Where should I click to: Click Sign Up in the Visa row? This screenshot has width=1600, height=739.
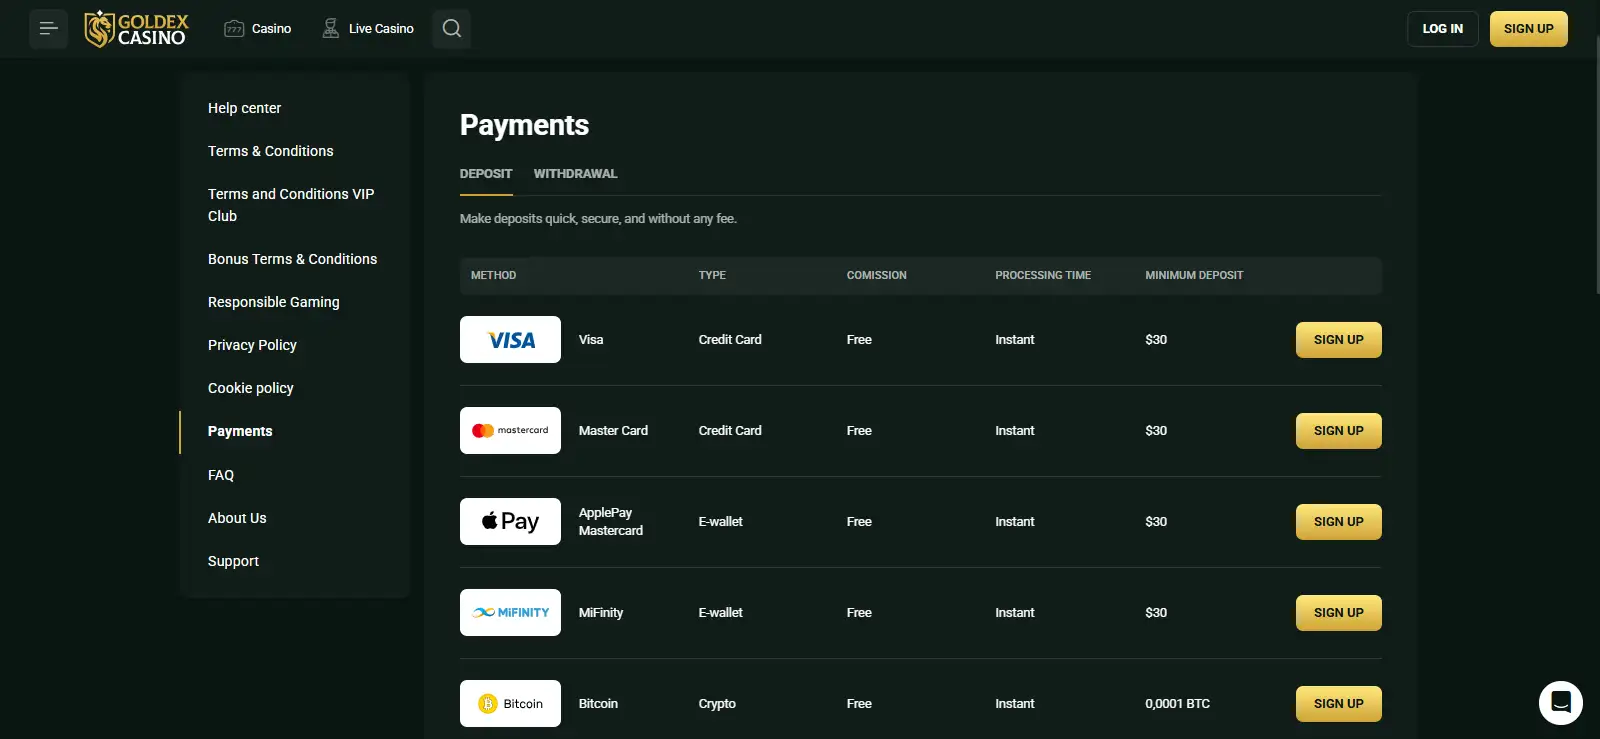point(1338,340)
